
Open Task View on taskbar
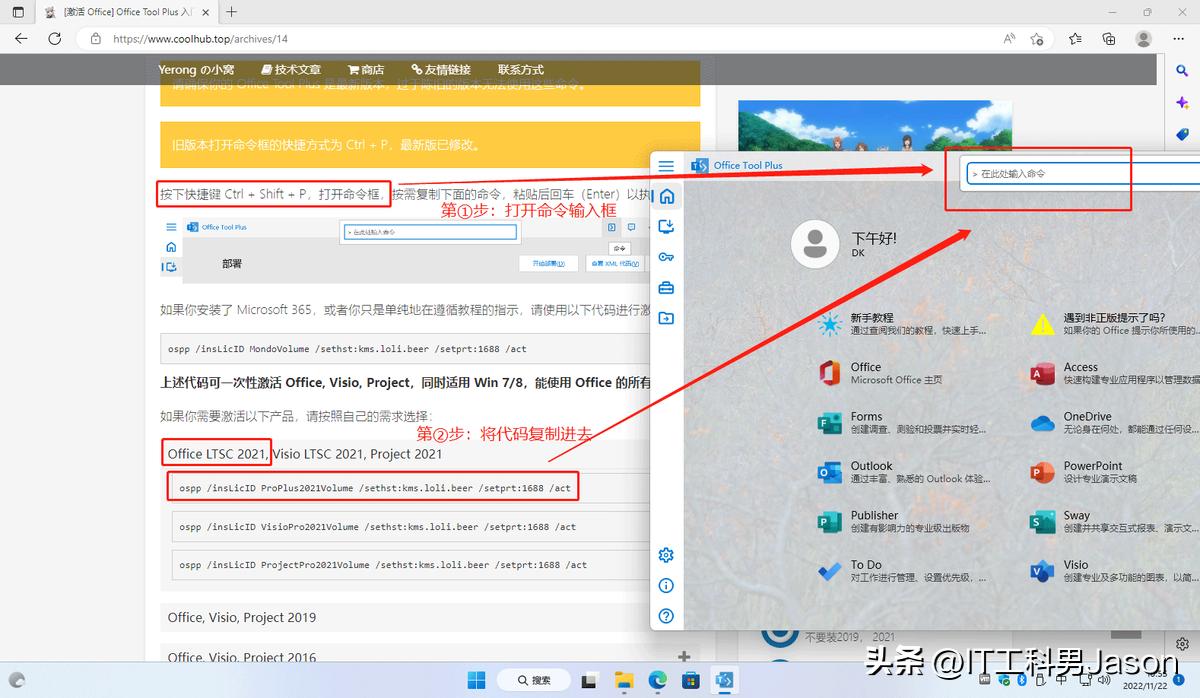pos(590,680)
